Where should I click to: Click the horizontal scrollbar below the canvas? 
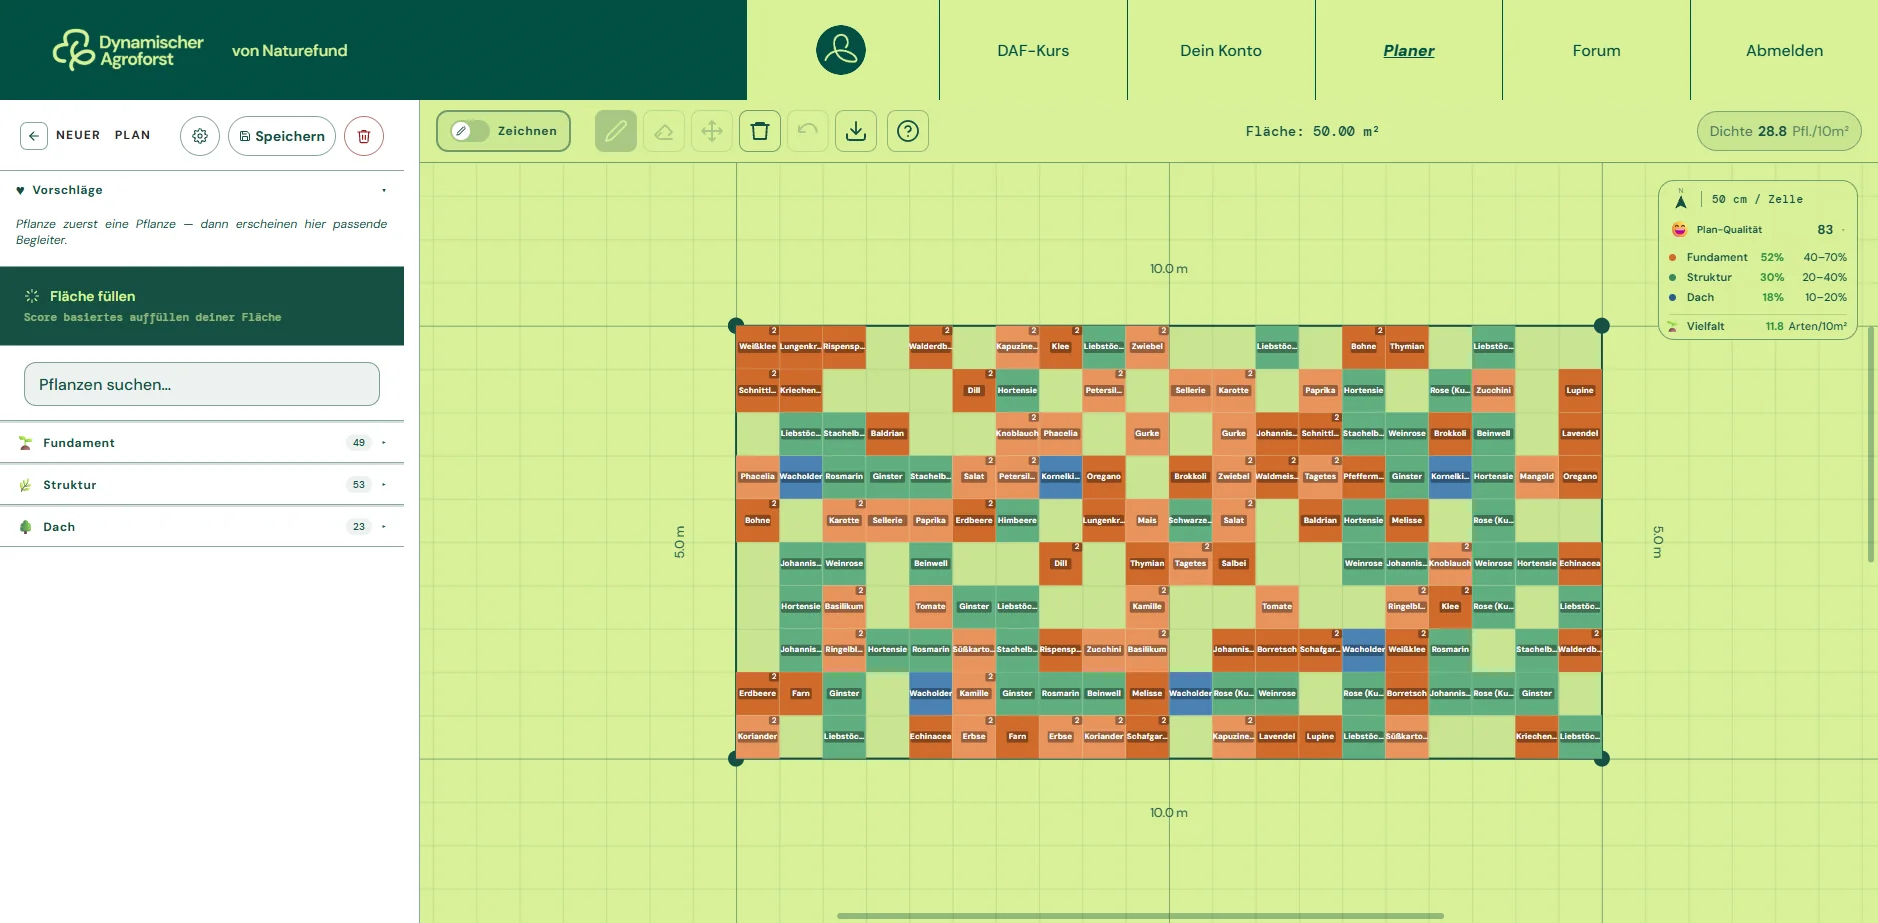pos(1140,915)
